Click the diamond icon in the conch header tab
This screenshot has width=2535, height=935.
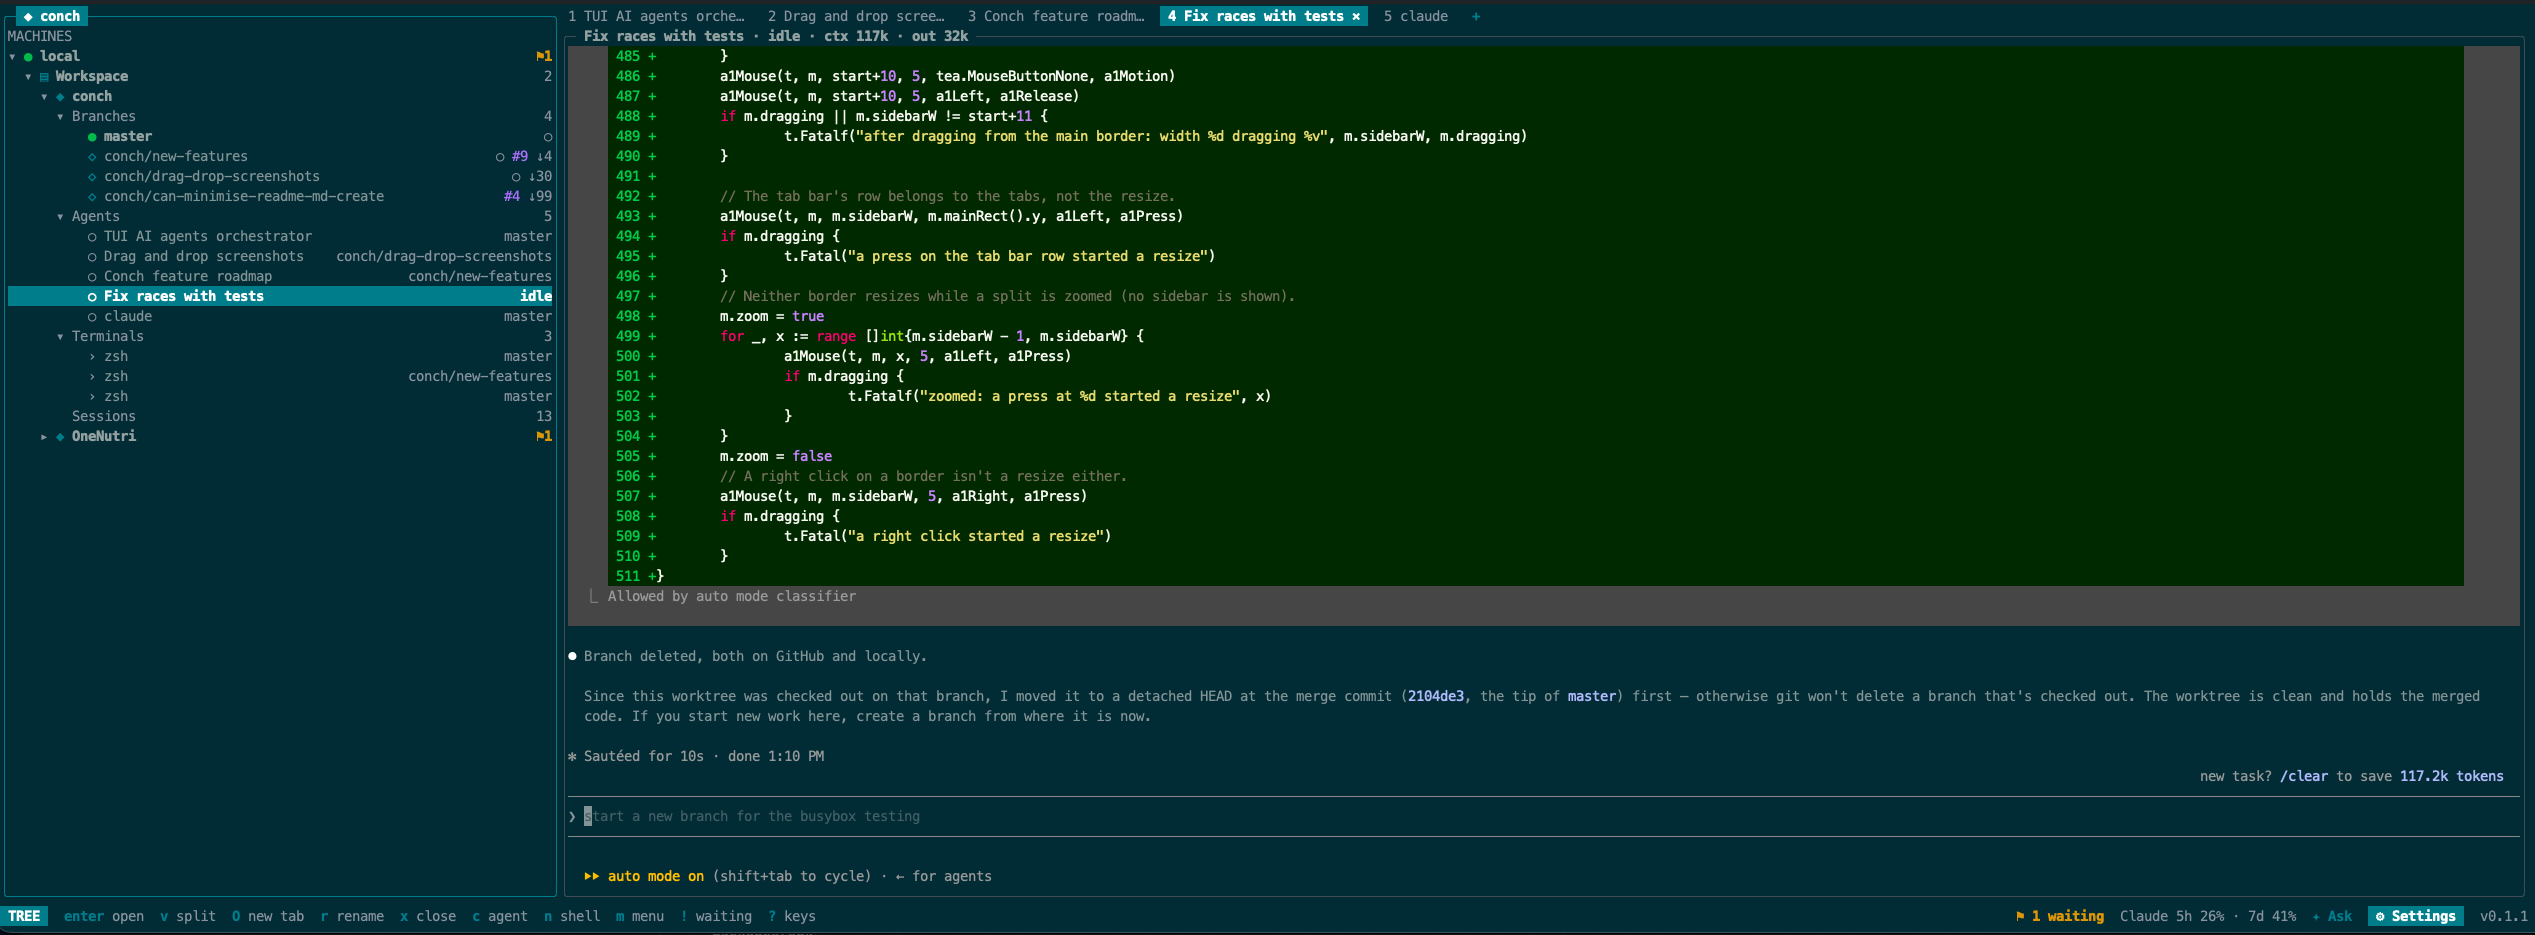(28, 16)
